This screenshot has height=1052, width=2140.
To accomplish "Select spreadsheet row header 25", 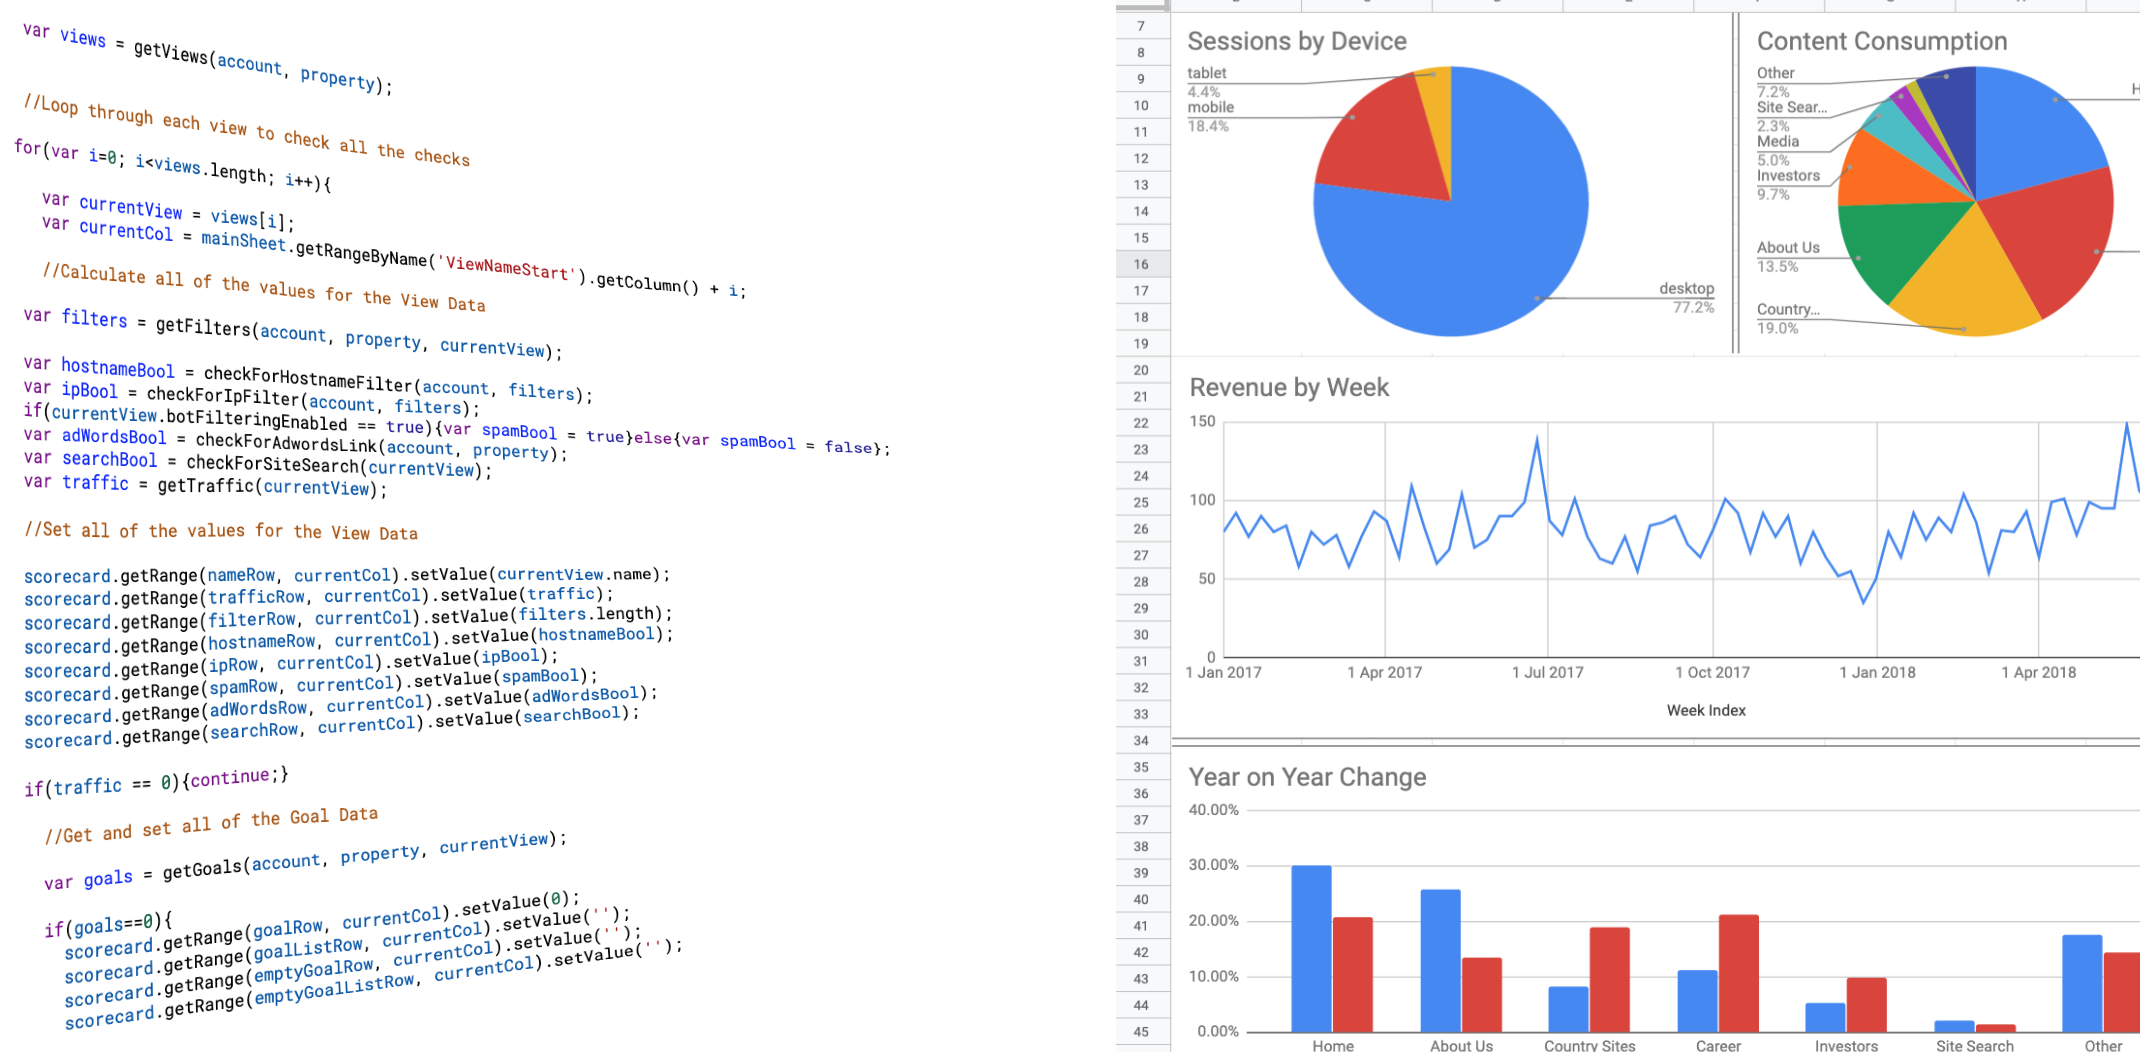I will [x=1141, y=502].
